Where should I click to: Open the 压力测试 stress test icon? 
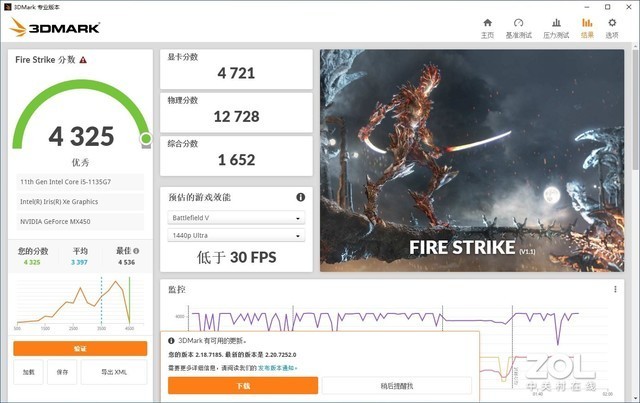click(x=556, y=28)
